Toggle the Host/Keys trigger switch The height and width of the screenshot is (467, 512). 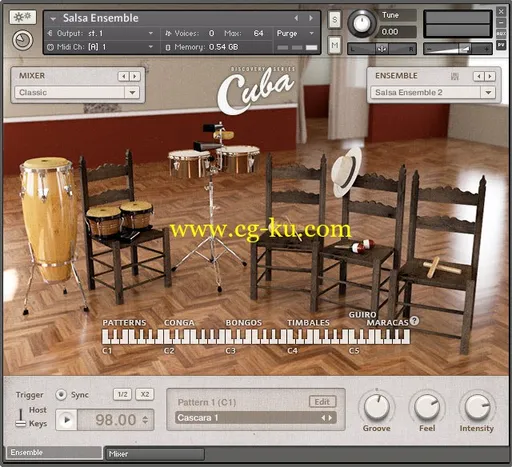(x=20, y=418)
